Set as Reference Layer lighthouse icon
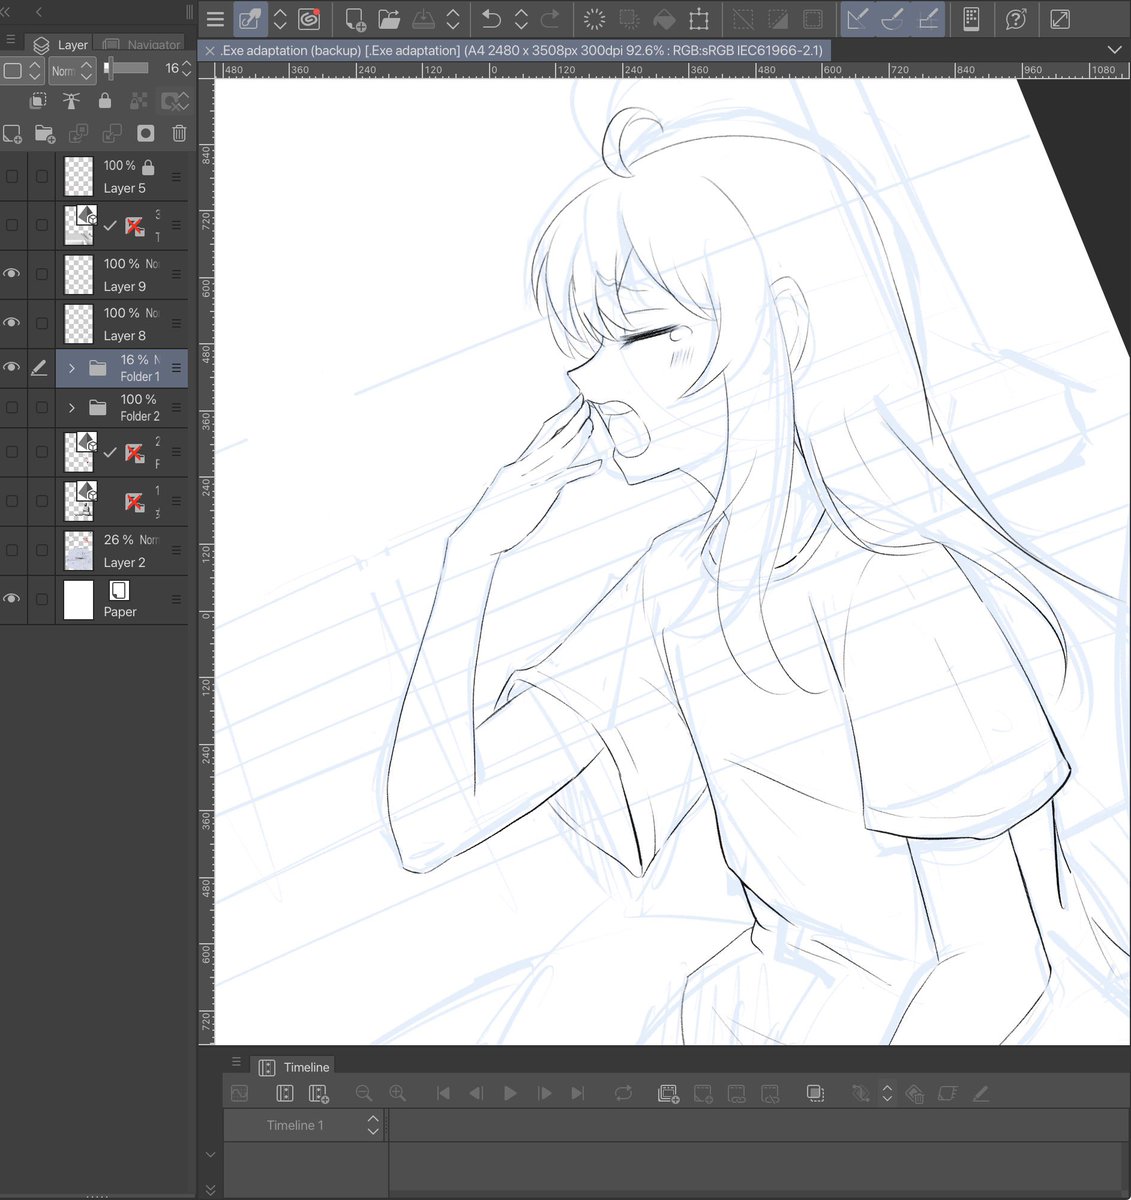 [71, 101]
